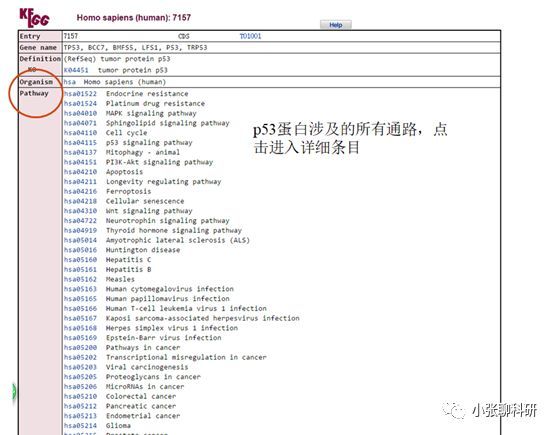Open hsa04310 Wnt signaling pathway link
This screenshot has height=435, width=554.
80,211
